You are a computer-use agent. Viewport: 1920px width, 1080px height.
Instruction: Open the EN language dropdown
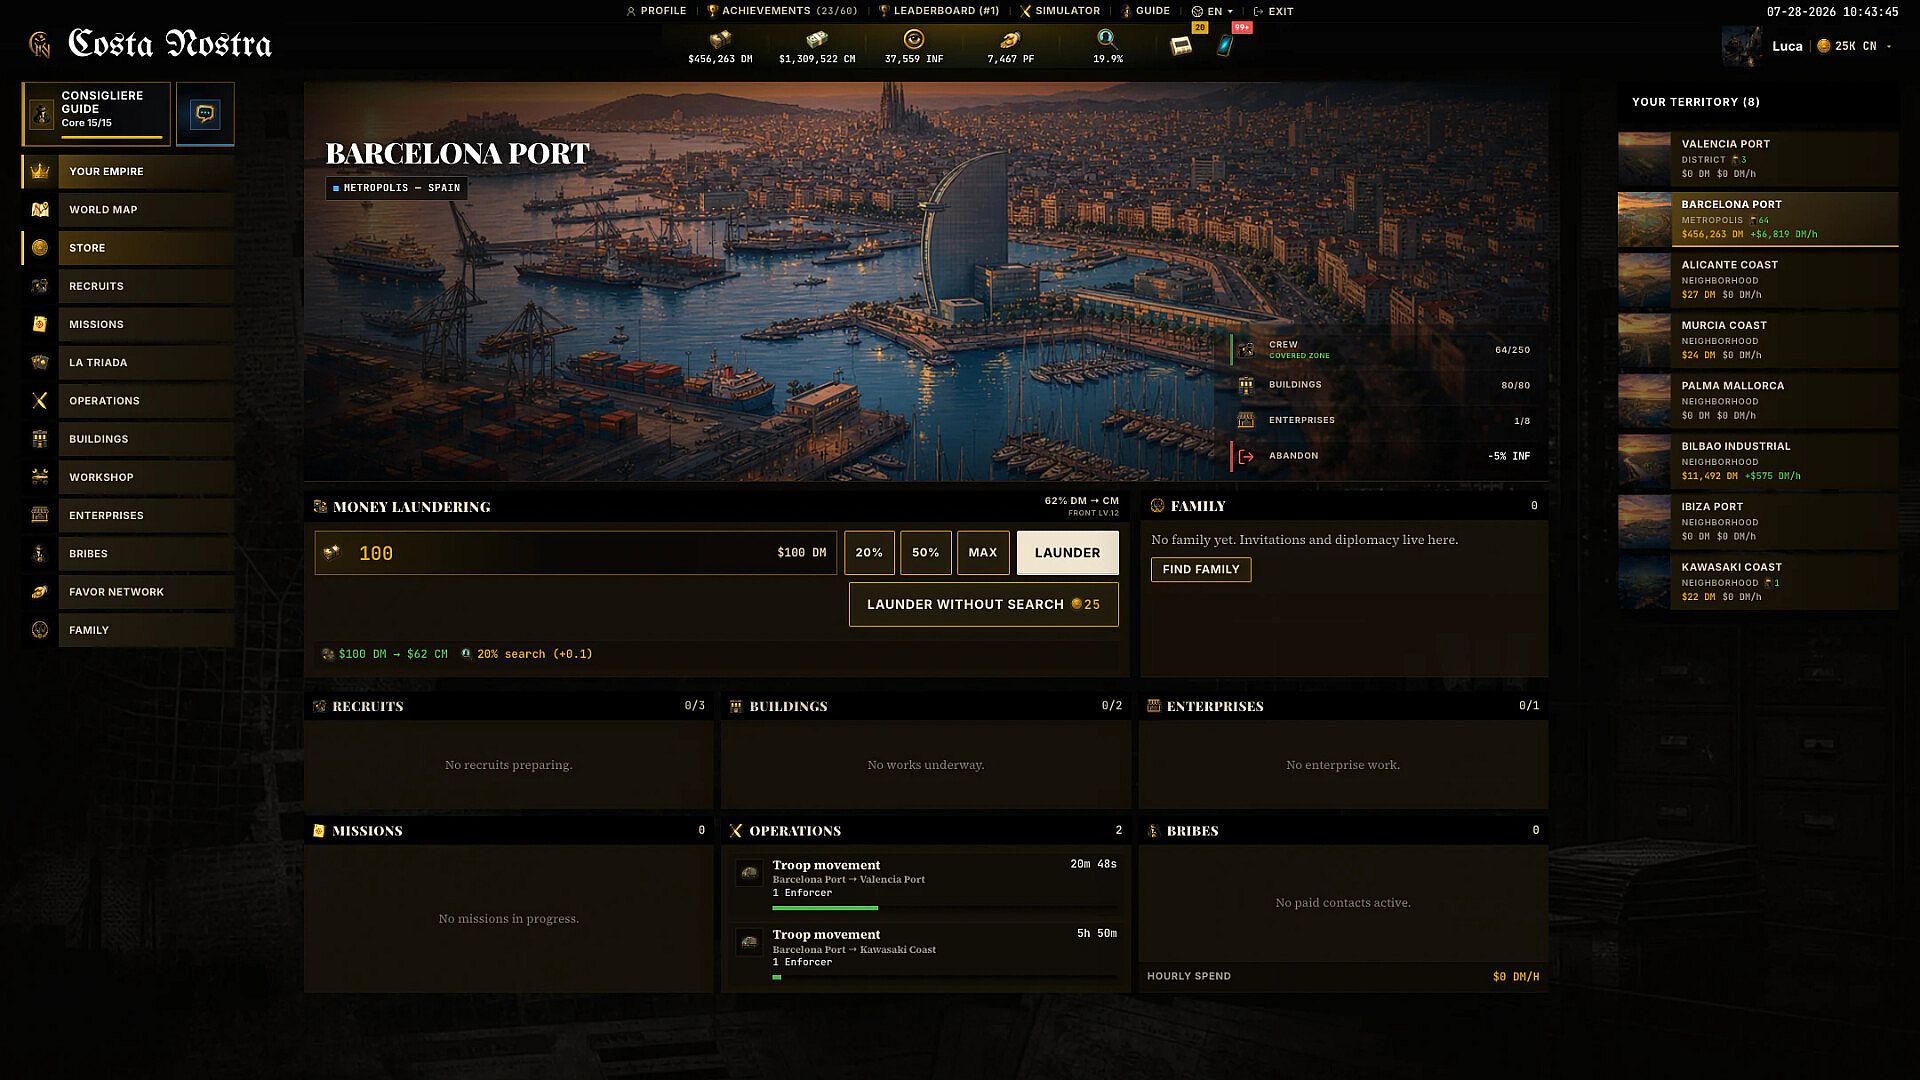pyautogui.click(x=1212, y=11)
